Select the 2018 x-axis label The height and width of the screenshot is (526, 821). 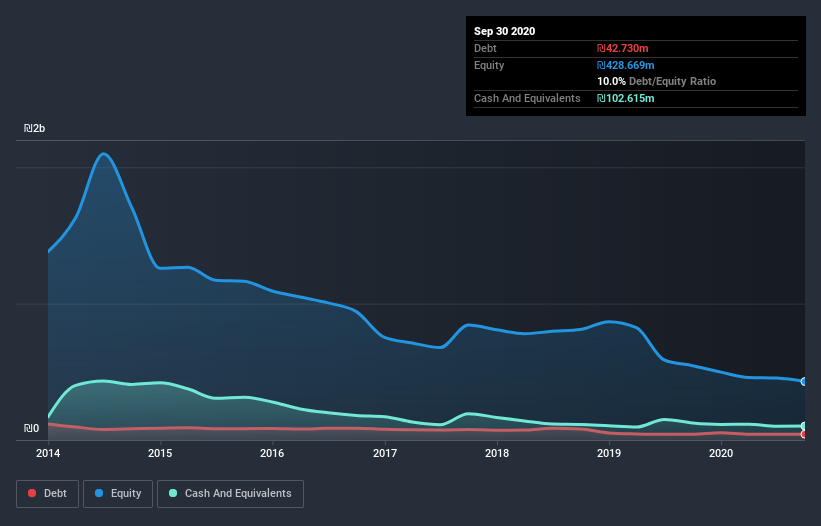tap(497, 453)
